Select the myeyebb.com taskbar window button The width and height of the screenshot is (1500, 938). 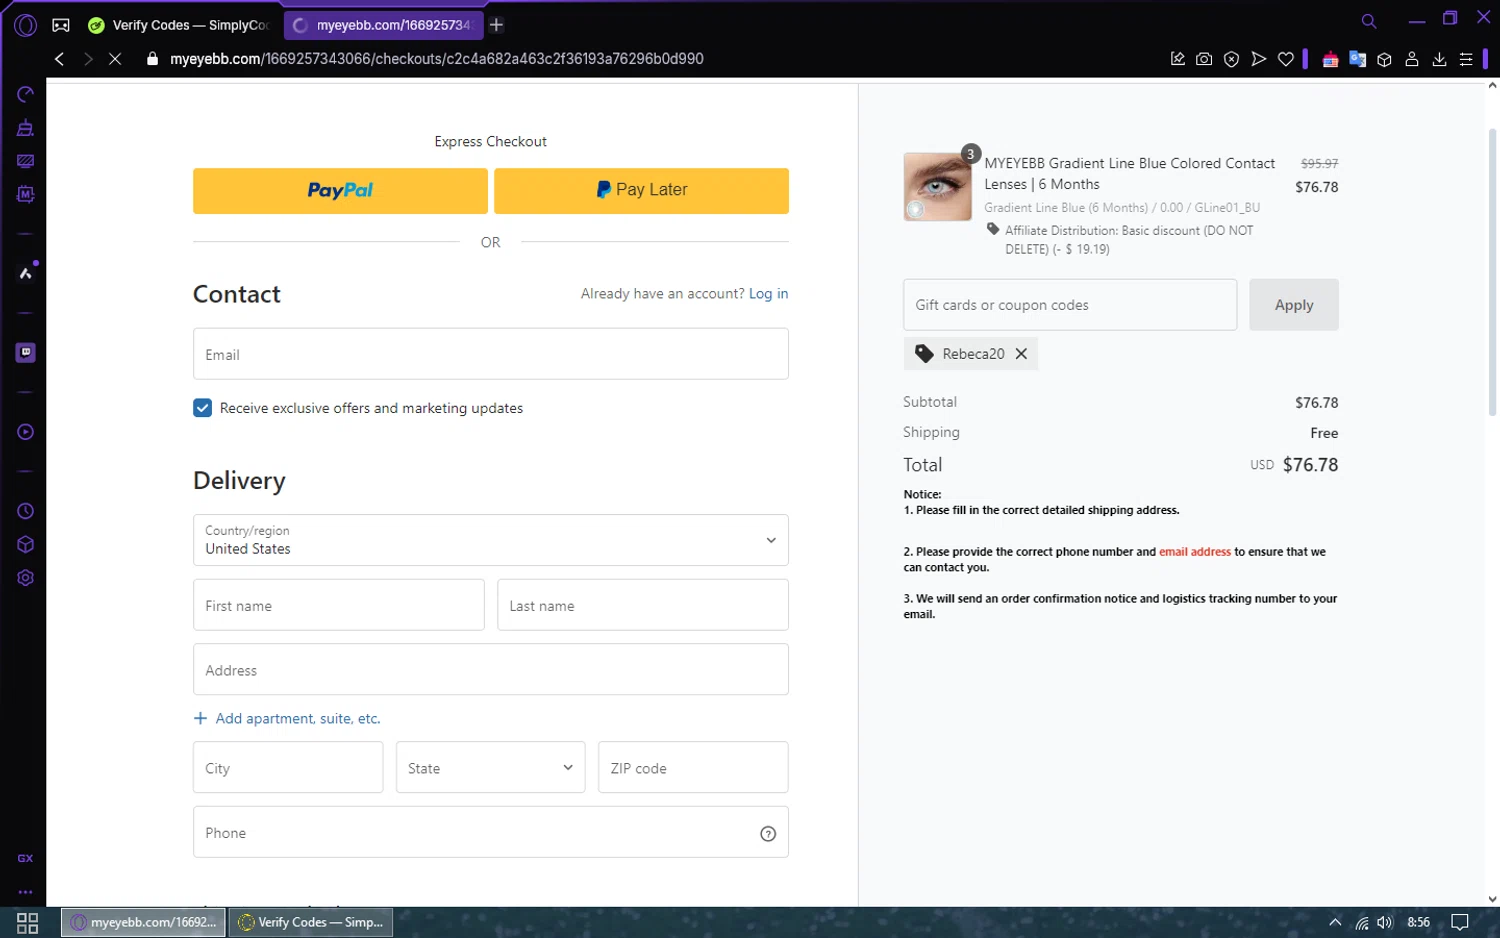pyautogui.click(x=144, y=922)
